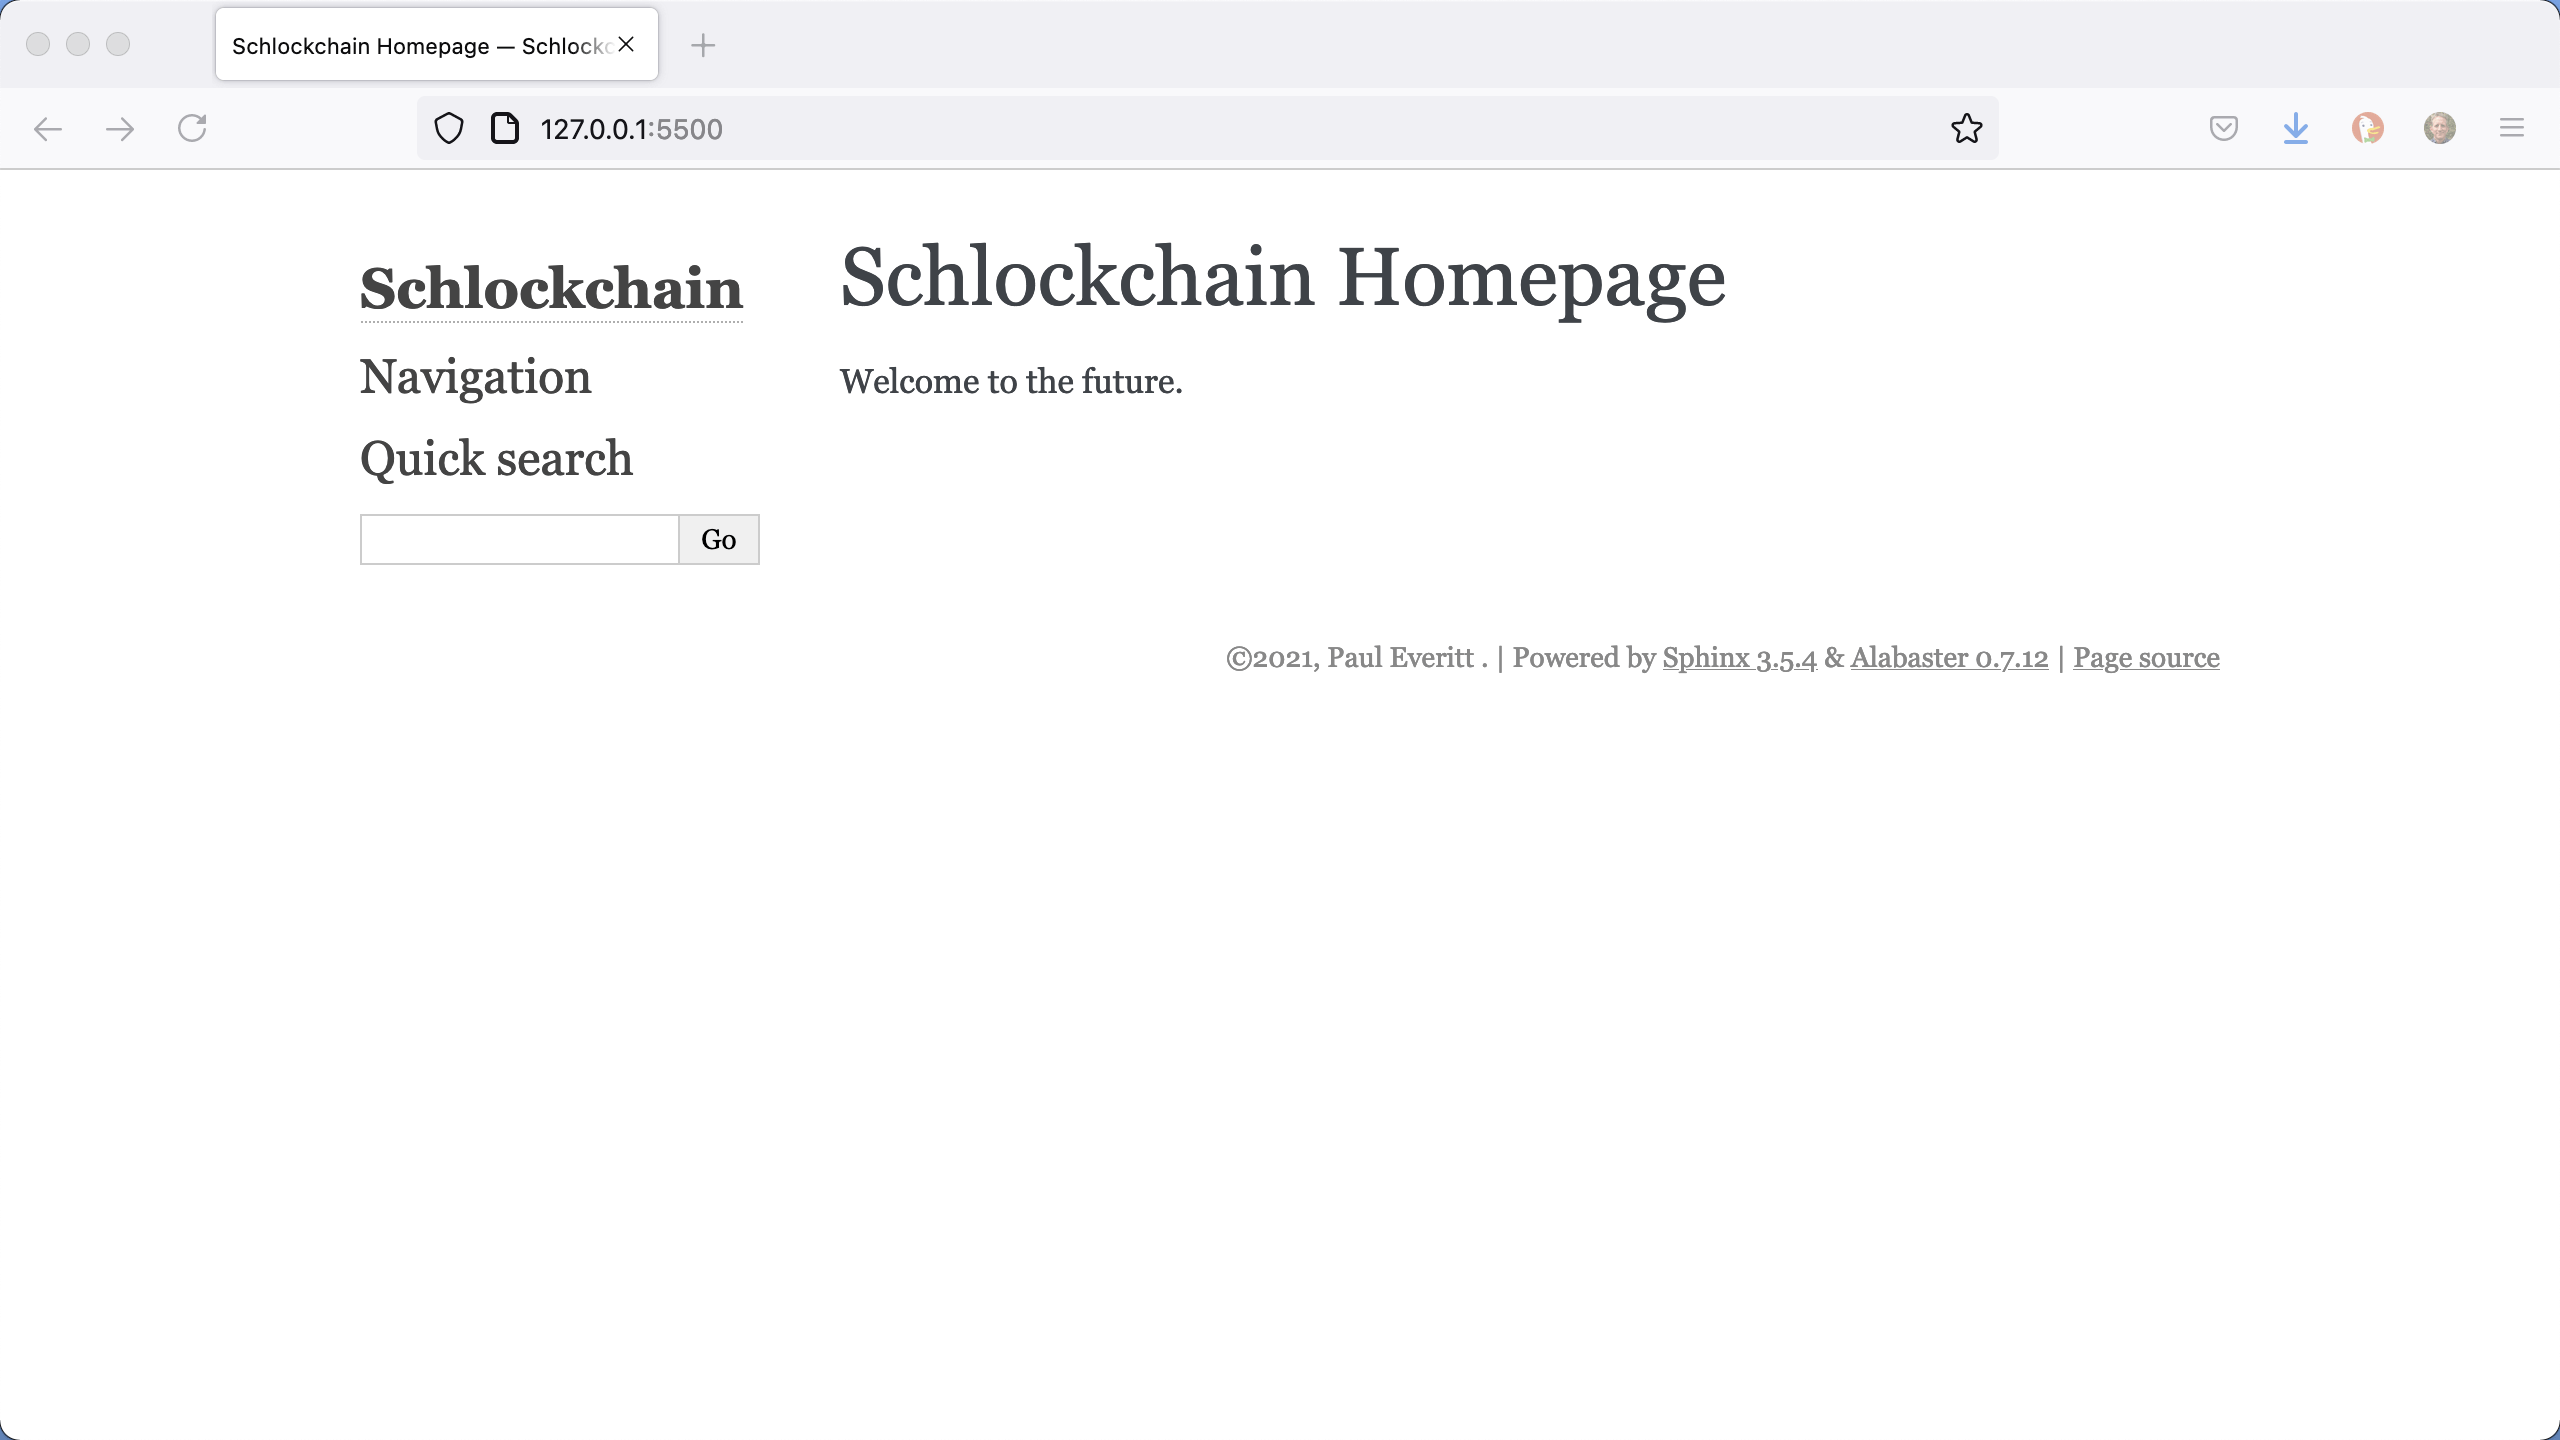The image size is (2560, 1440).
Task: Open a new browser tab
Action: coord(705,45)
